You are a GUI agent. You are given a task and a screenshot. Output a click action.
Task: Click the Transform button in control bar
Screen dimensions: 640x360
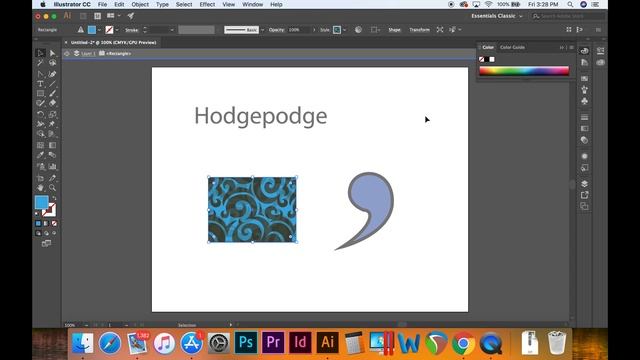tap(420, 30)
